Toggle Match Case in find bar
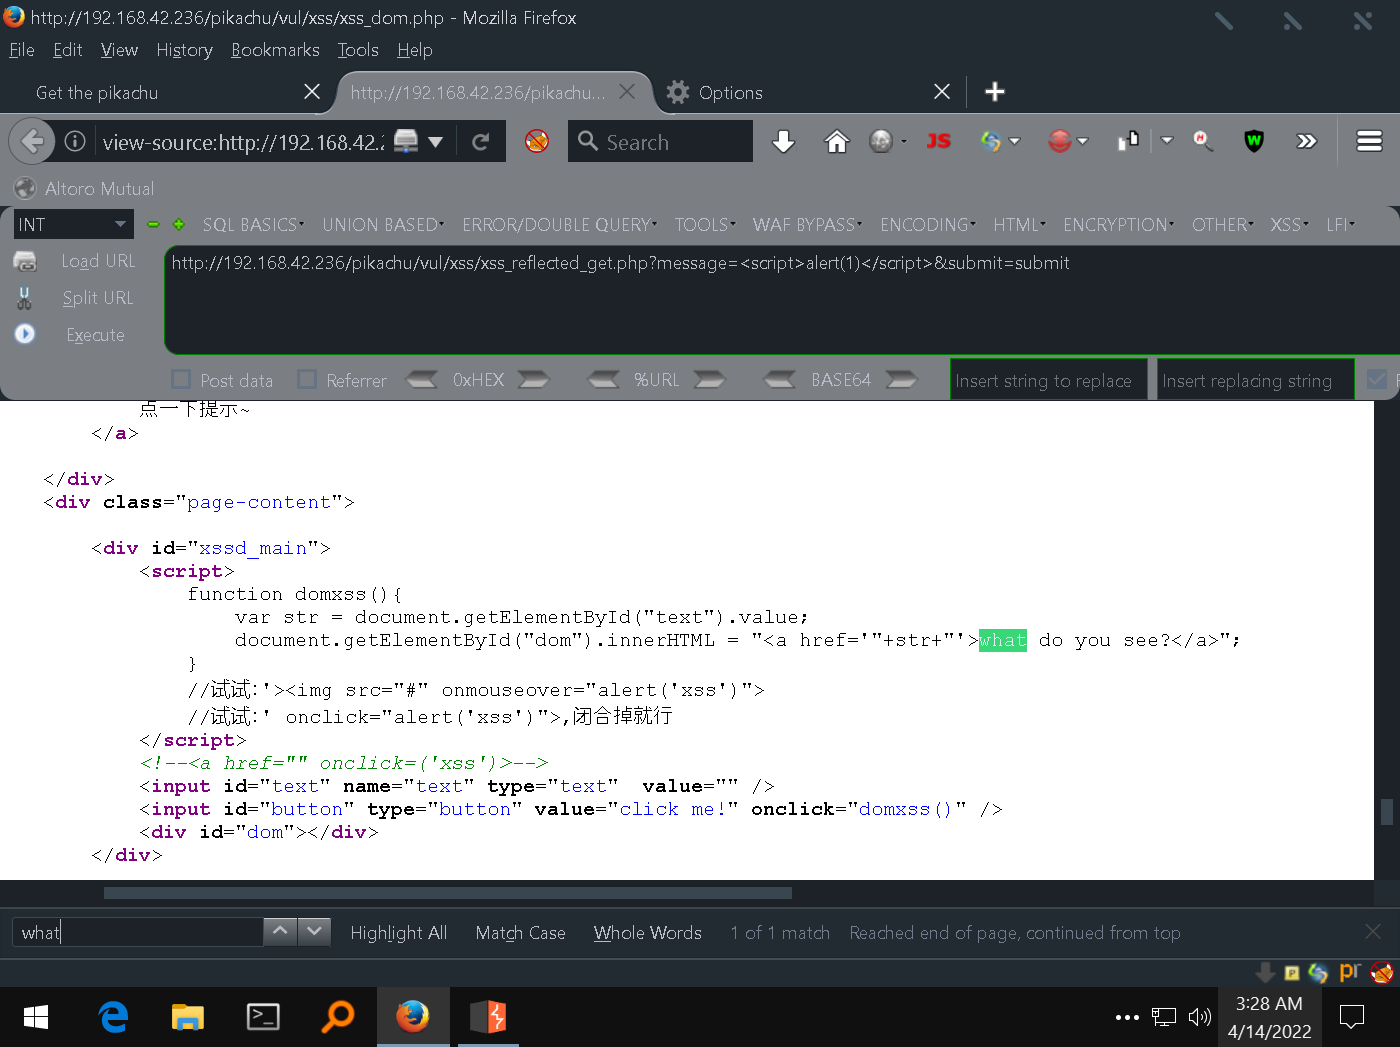 click(520, 933)
